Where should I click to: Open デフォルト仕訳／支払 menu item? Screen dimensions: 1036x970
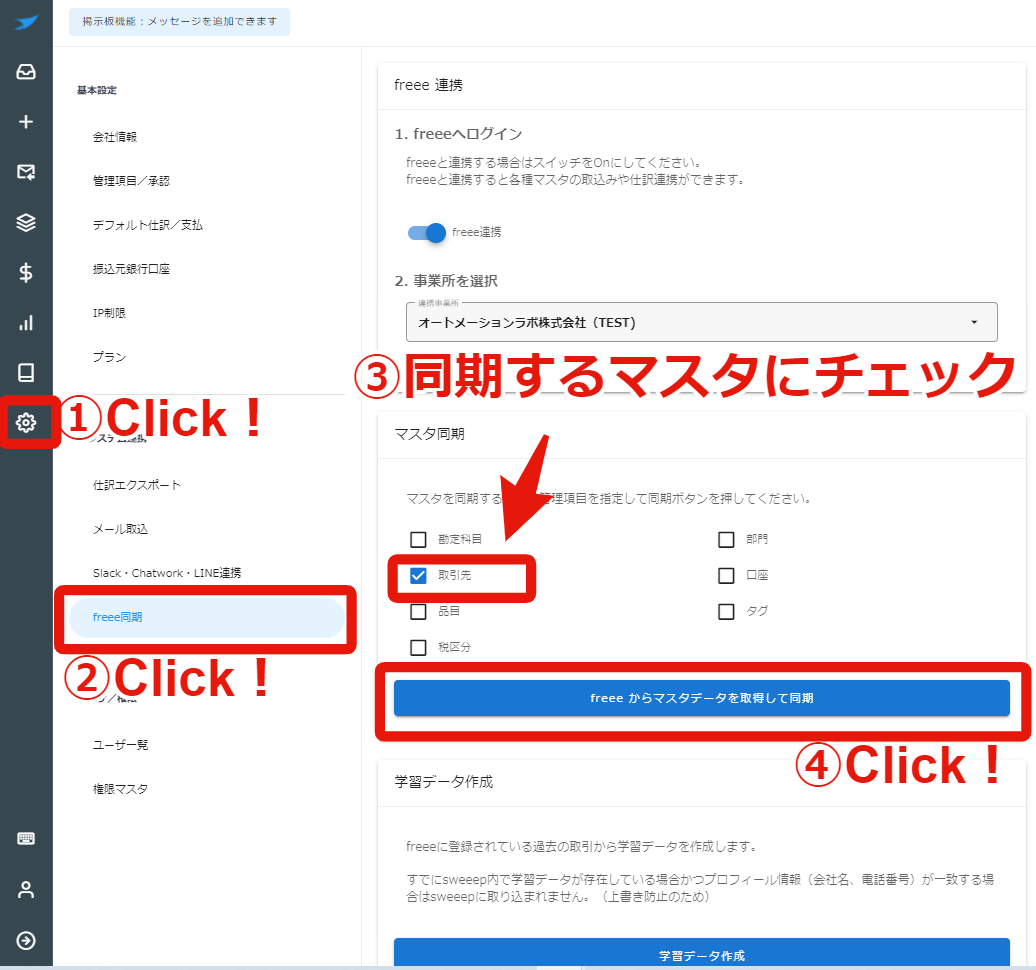[148, 225]
